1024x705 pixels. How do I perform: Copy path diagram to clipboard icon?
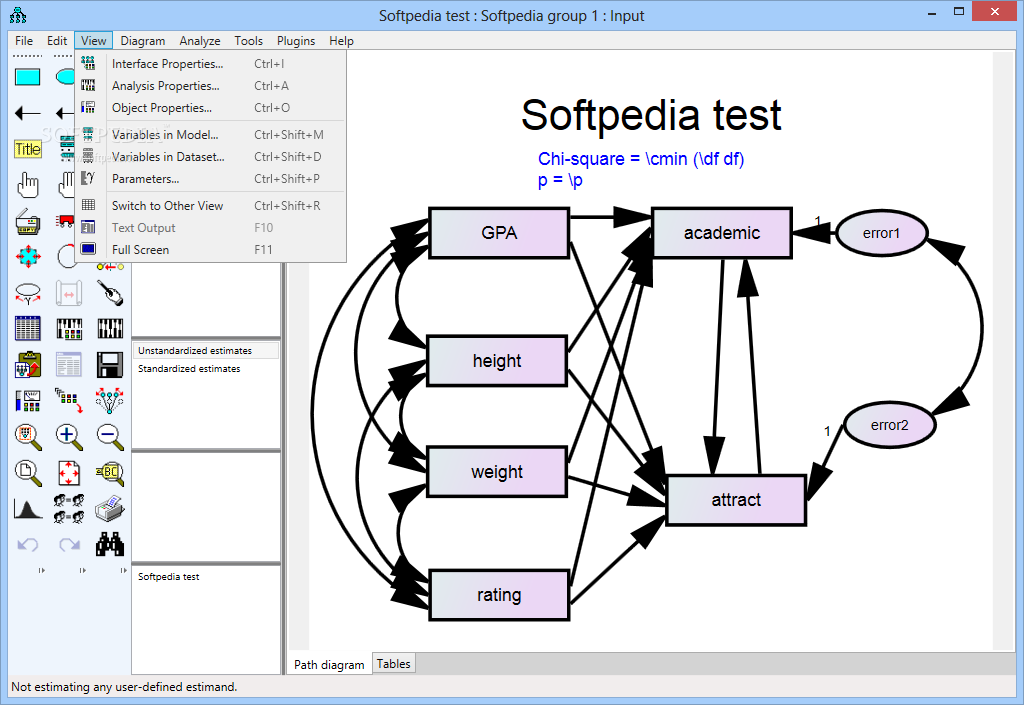point(27,365)
